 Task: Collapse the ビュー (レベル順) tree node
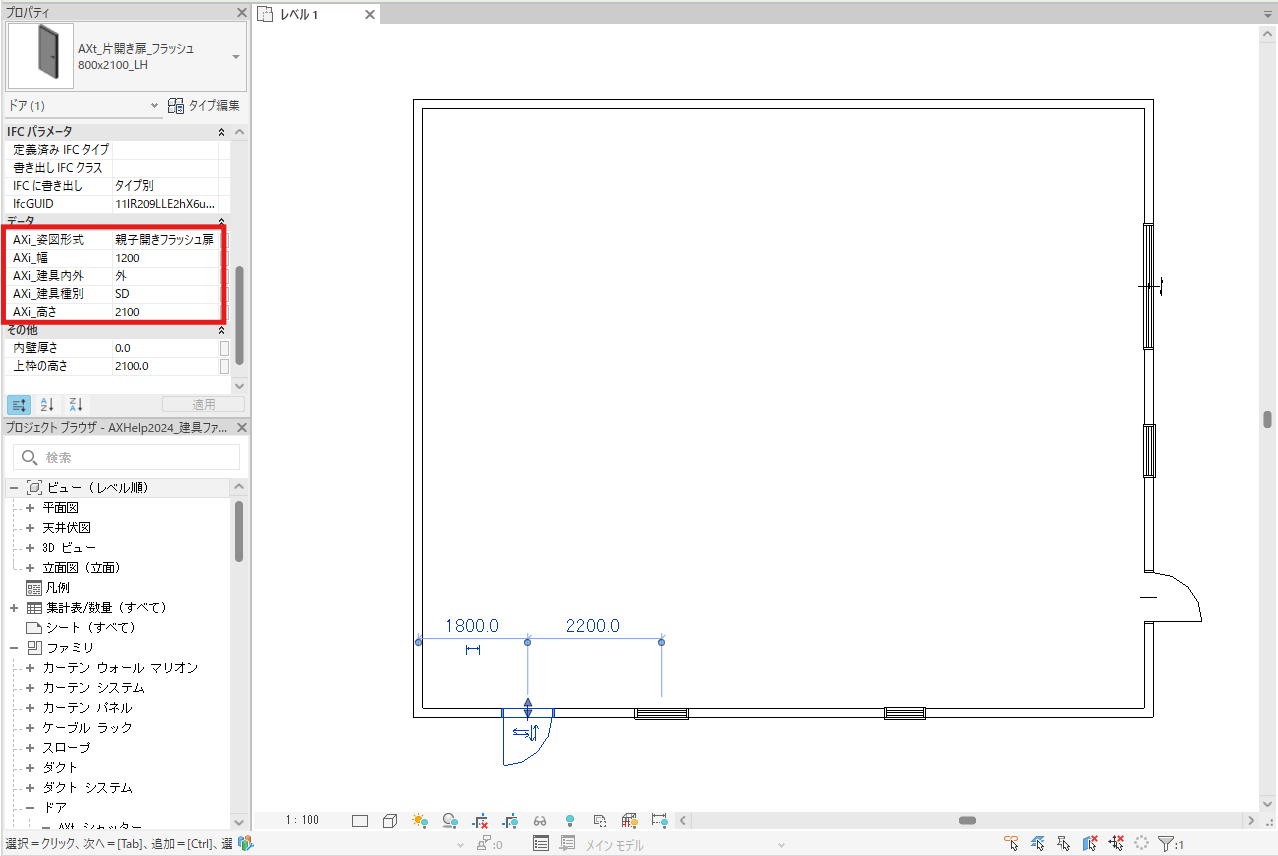(x=14, y=487)
